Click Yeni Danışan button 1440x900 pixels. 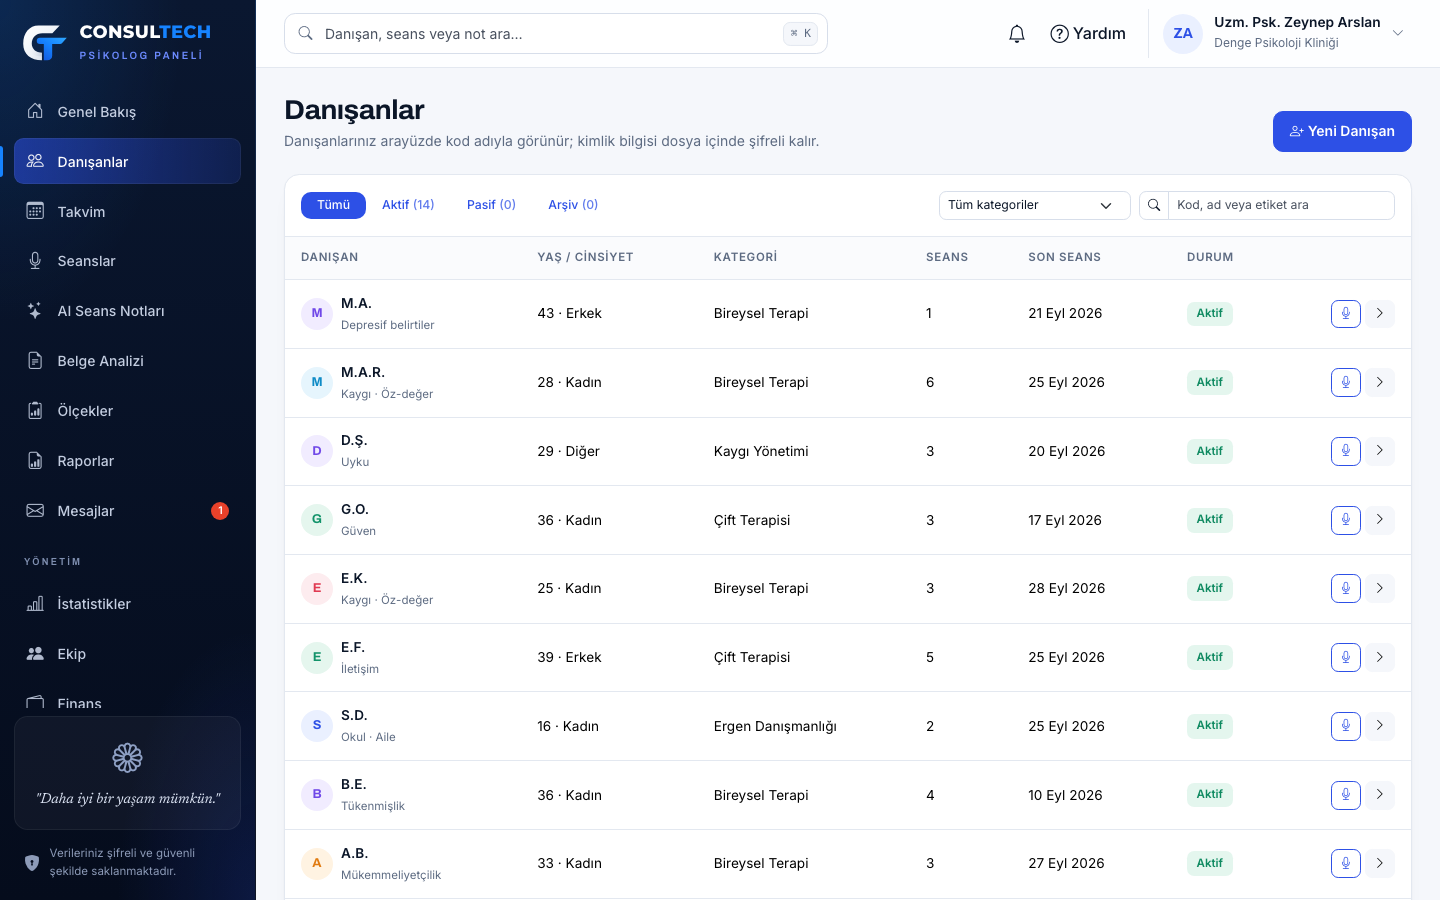pos(1342,131)
